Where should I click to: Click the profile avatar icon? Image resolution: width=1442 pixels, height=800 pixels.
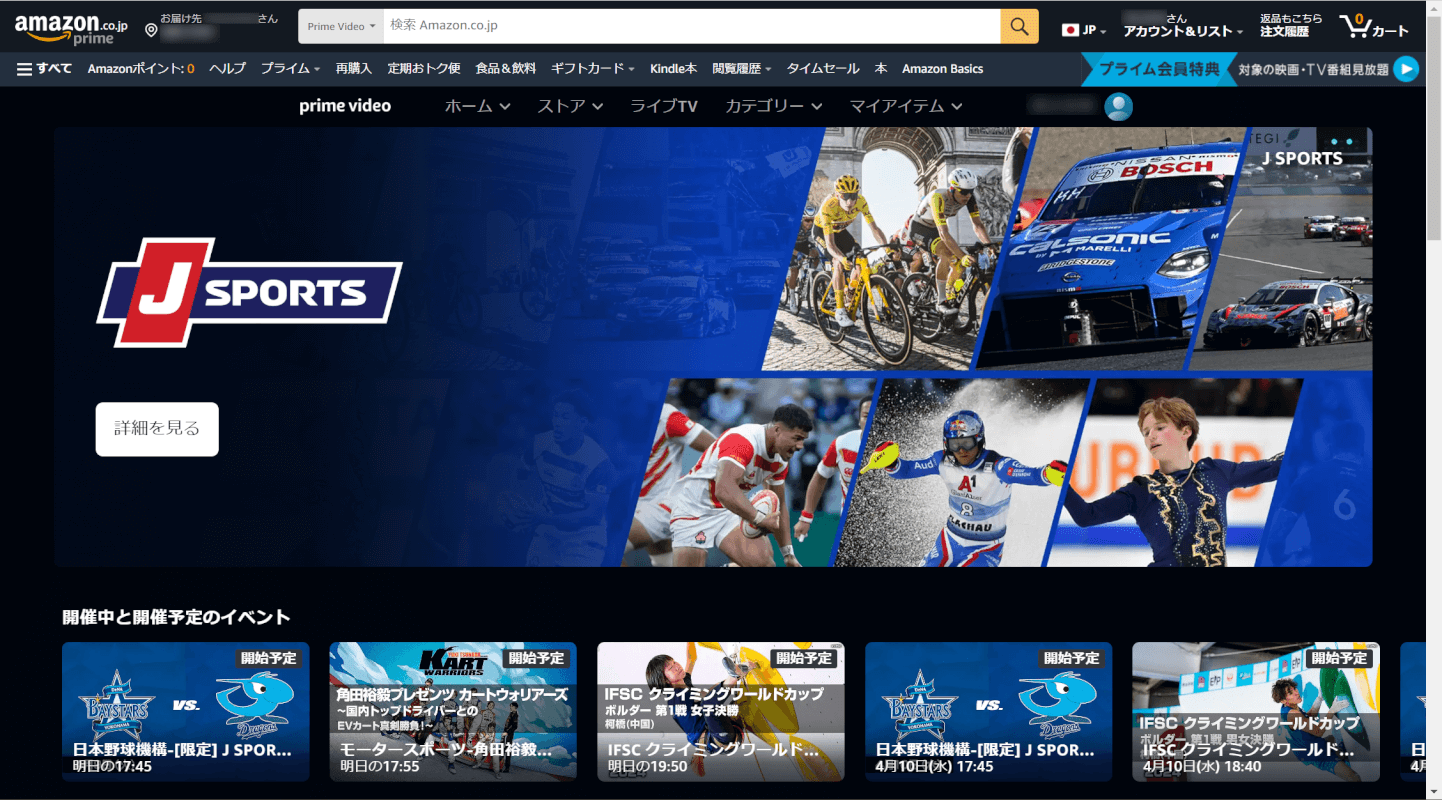point(1119,106)
